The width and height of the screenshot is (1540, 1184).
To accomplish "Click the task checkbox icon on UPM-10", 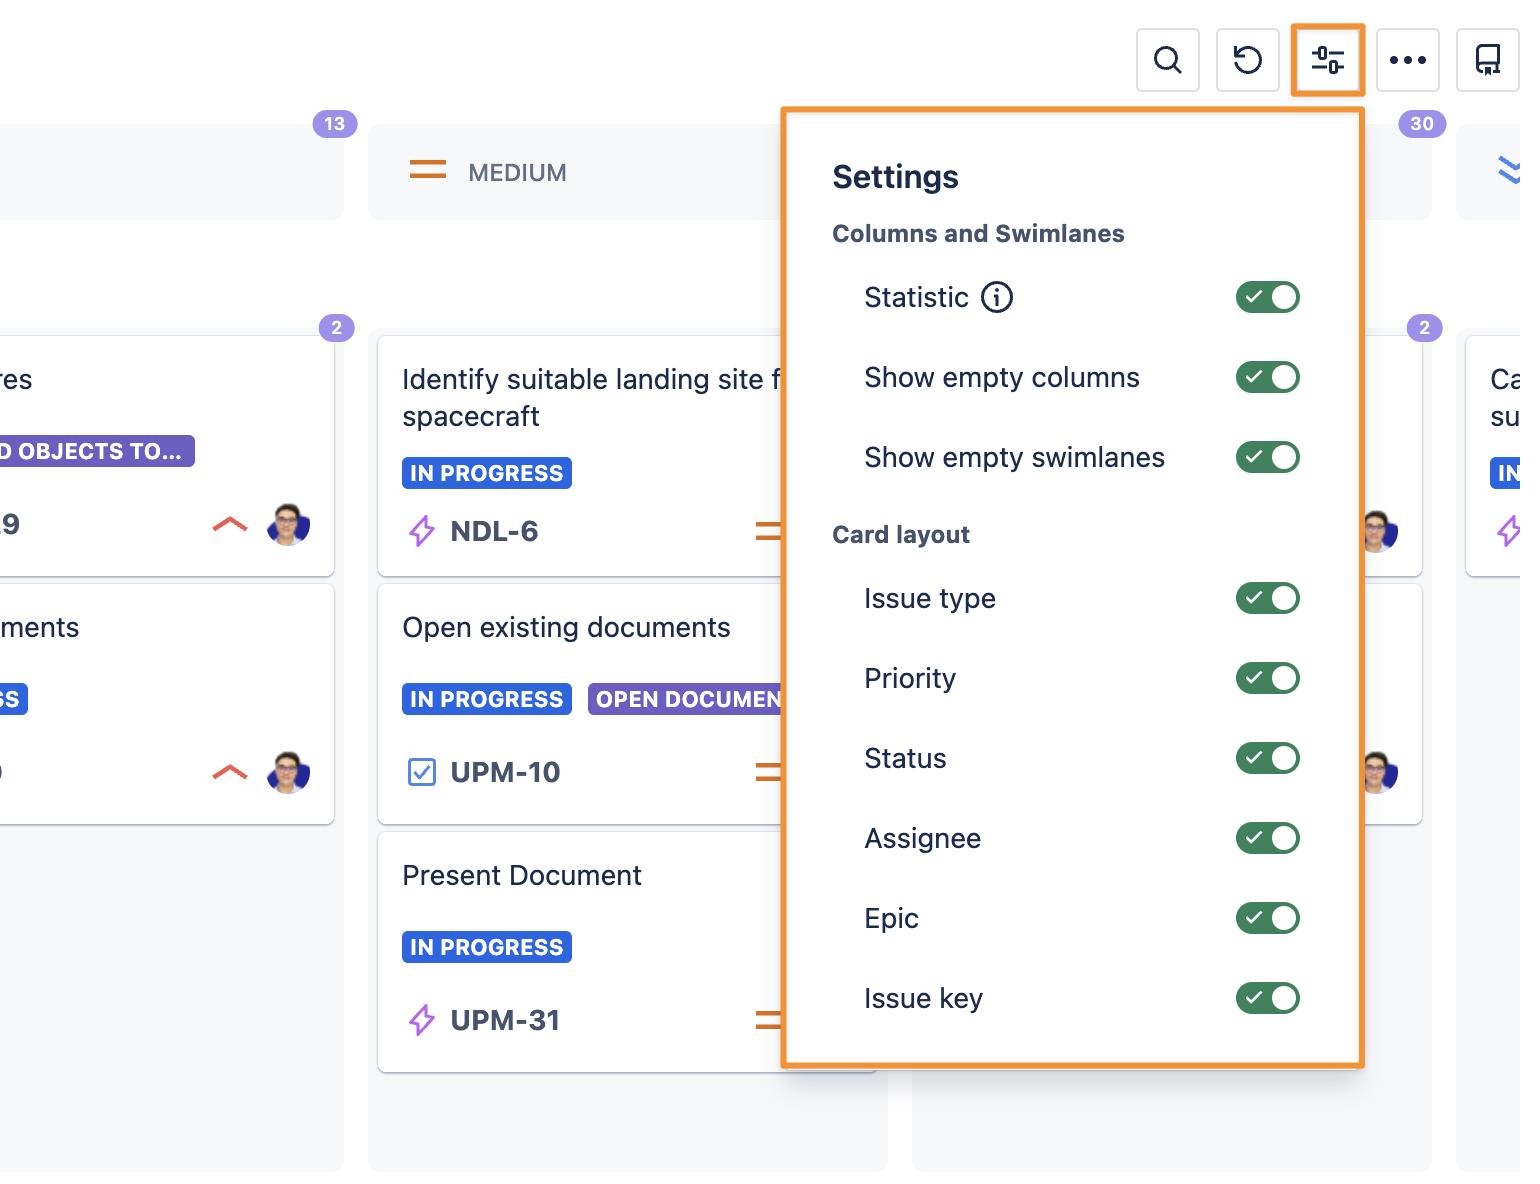I will click(422, 772).
